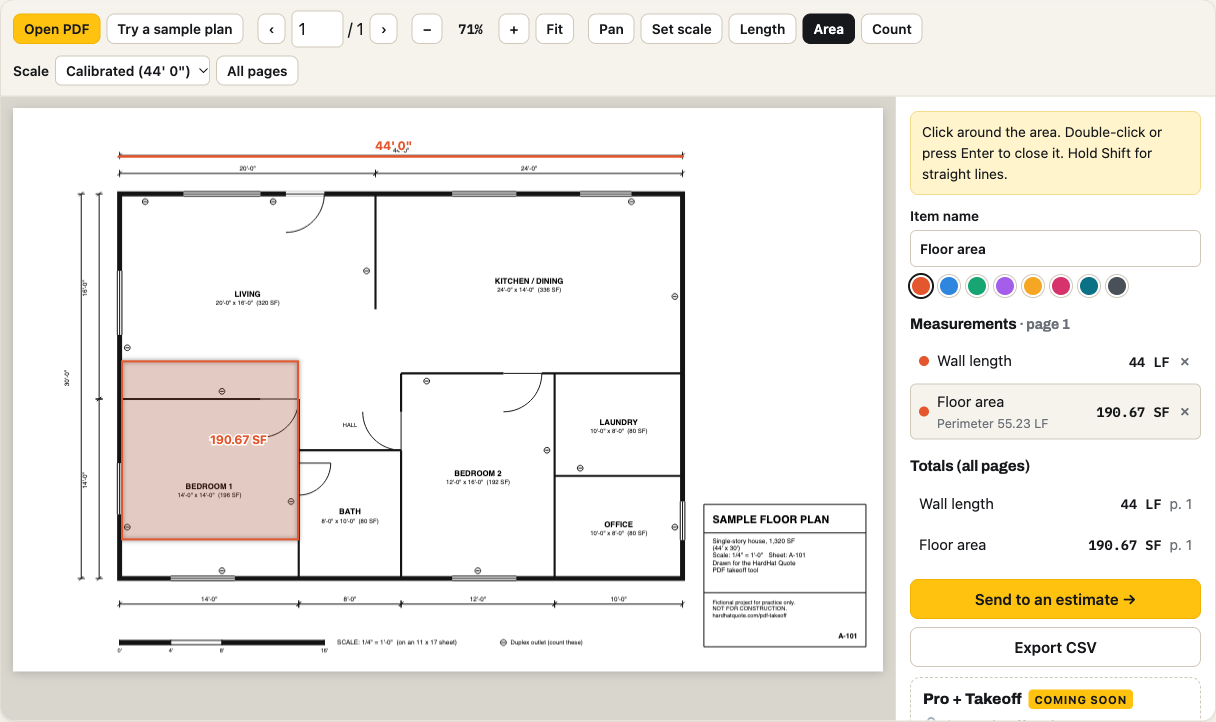The height and width of the screenshot is (722, 1216).
Task: Click the Floor area totals row
Action: (x=1055, y=545)
